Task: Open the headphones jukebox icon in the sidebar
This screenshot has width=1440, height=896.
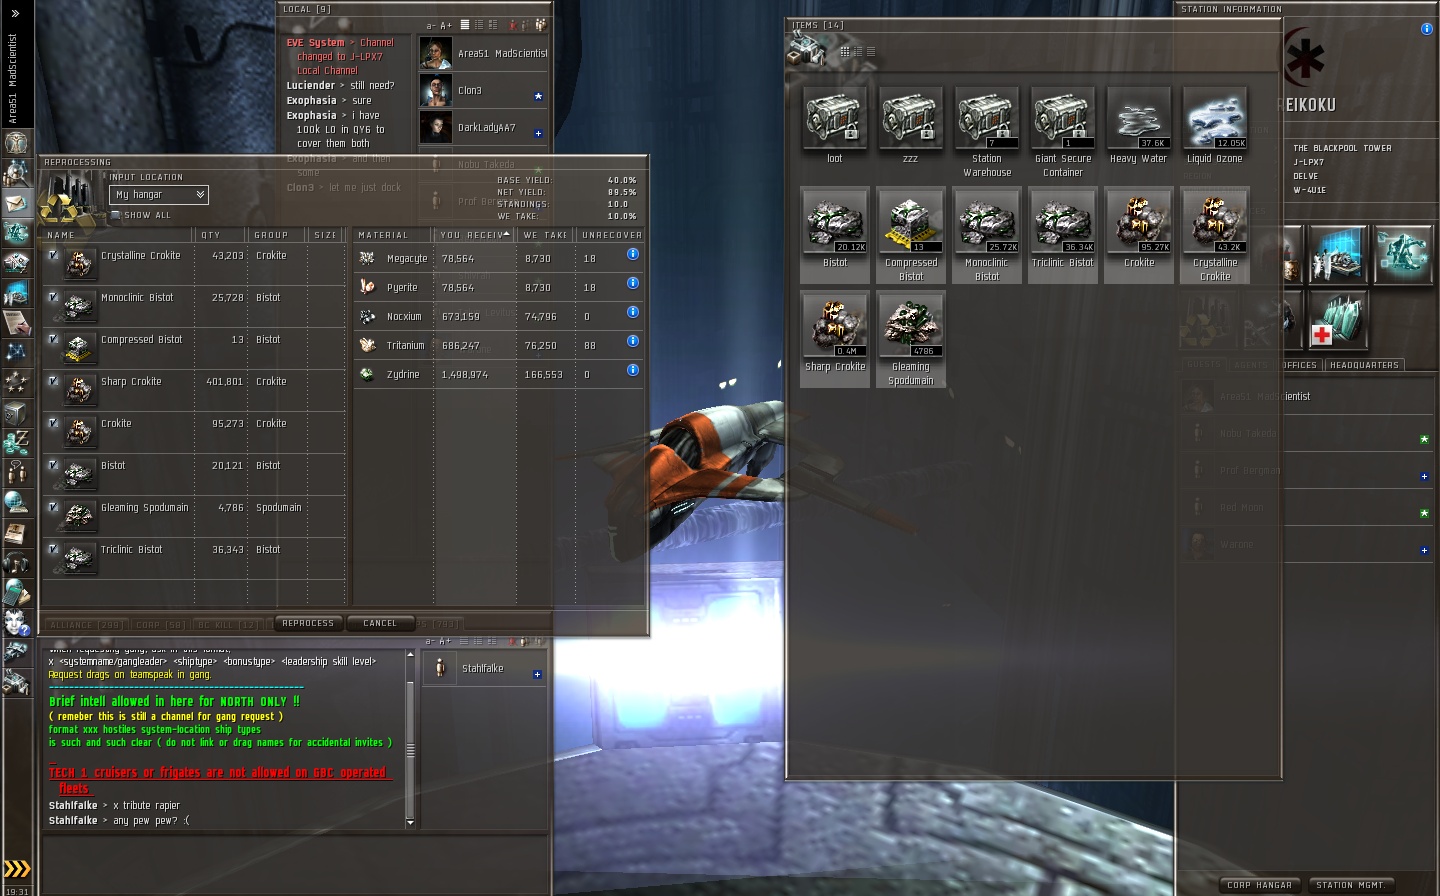Action: click(17, 562)
